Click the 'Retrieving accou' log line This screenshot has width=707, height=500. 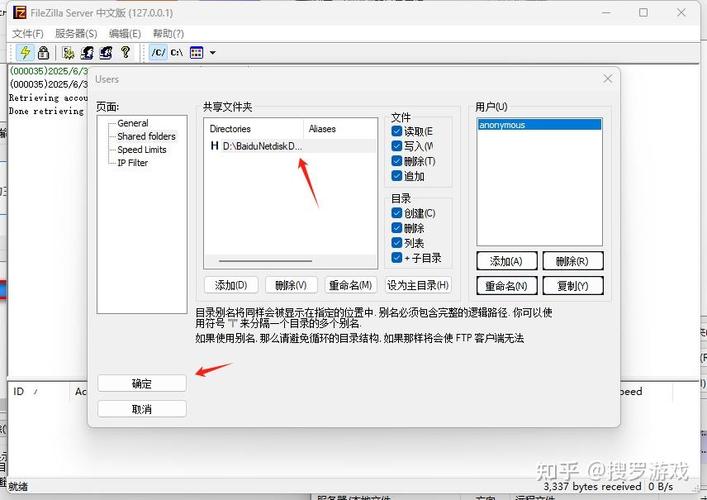(x=48, y=98)
